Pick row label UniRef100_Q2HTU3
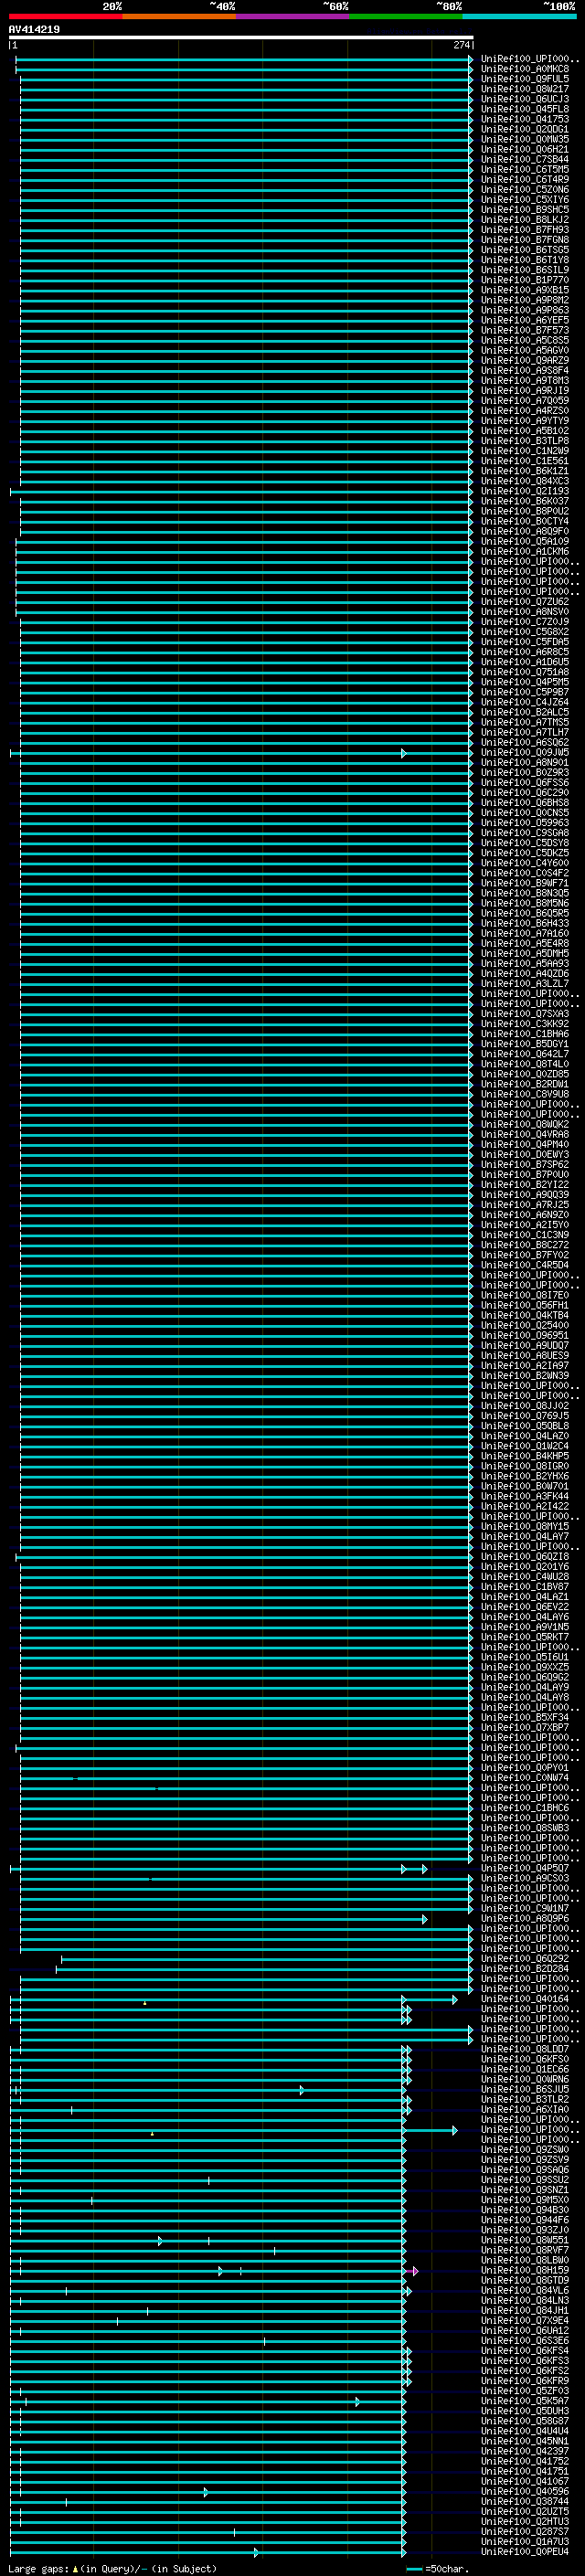Screen dimensions: 585x2576 [525, 2521]
